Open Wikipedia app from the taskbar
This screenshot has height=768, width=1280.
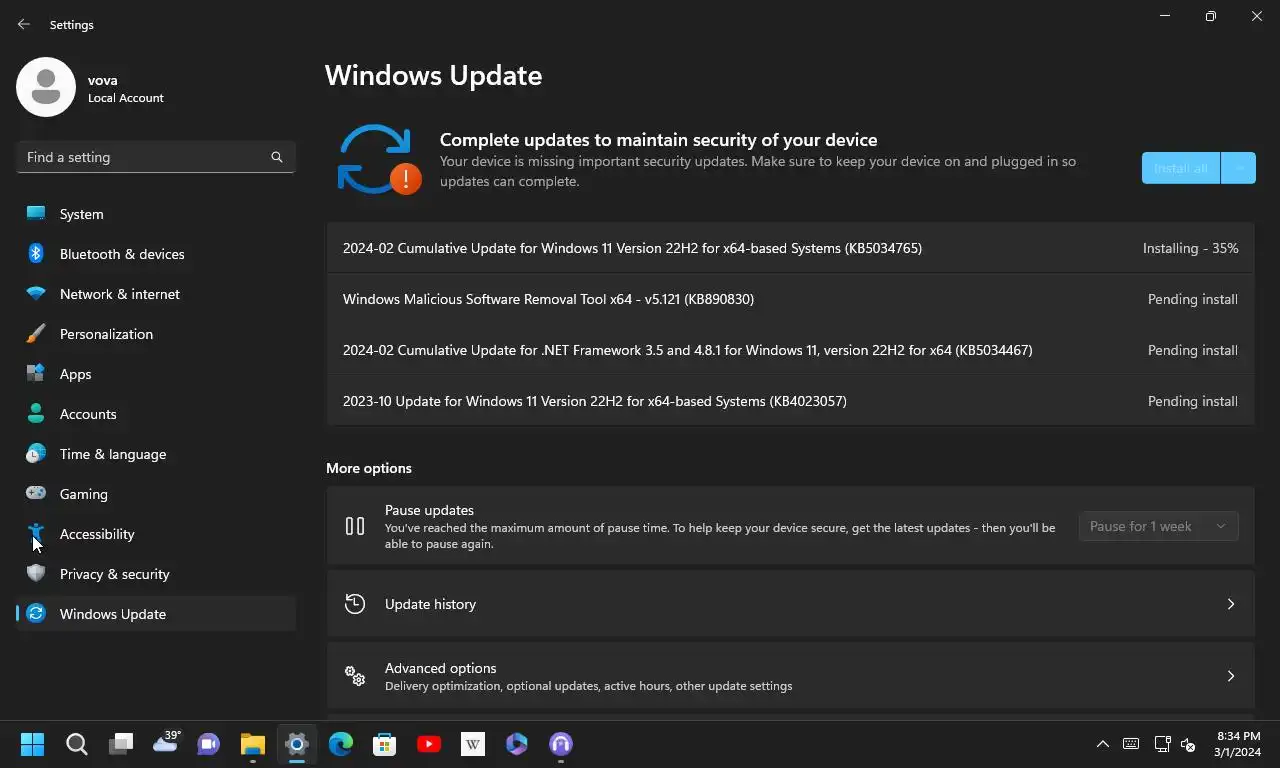click(473, 744)
